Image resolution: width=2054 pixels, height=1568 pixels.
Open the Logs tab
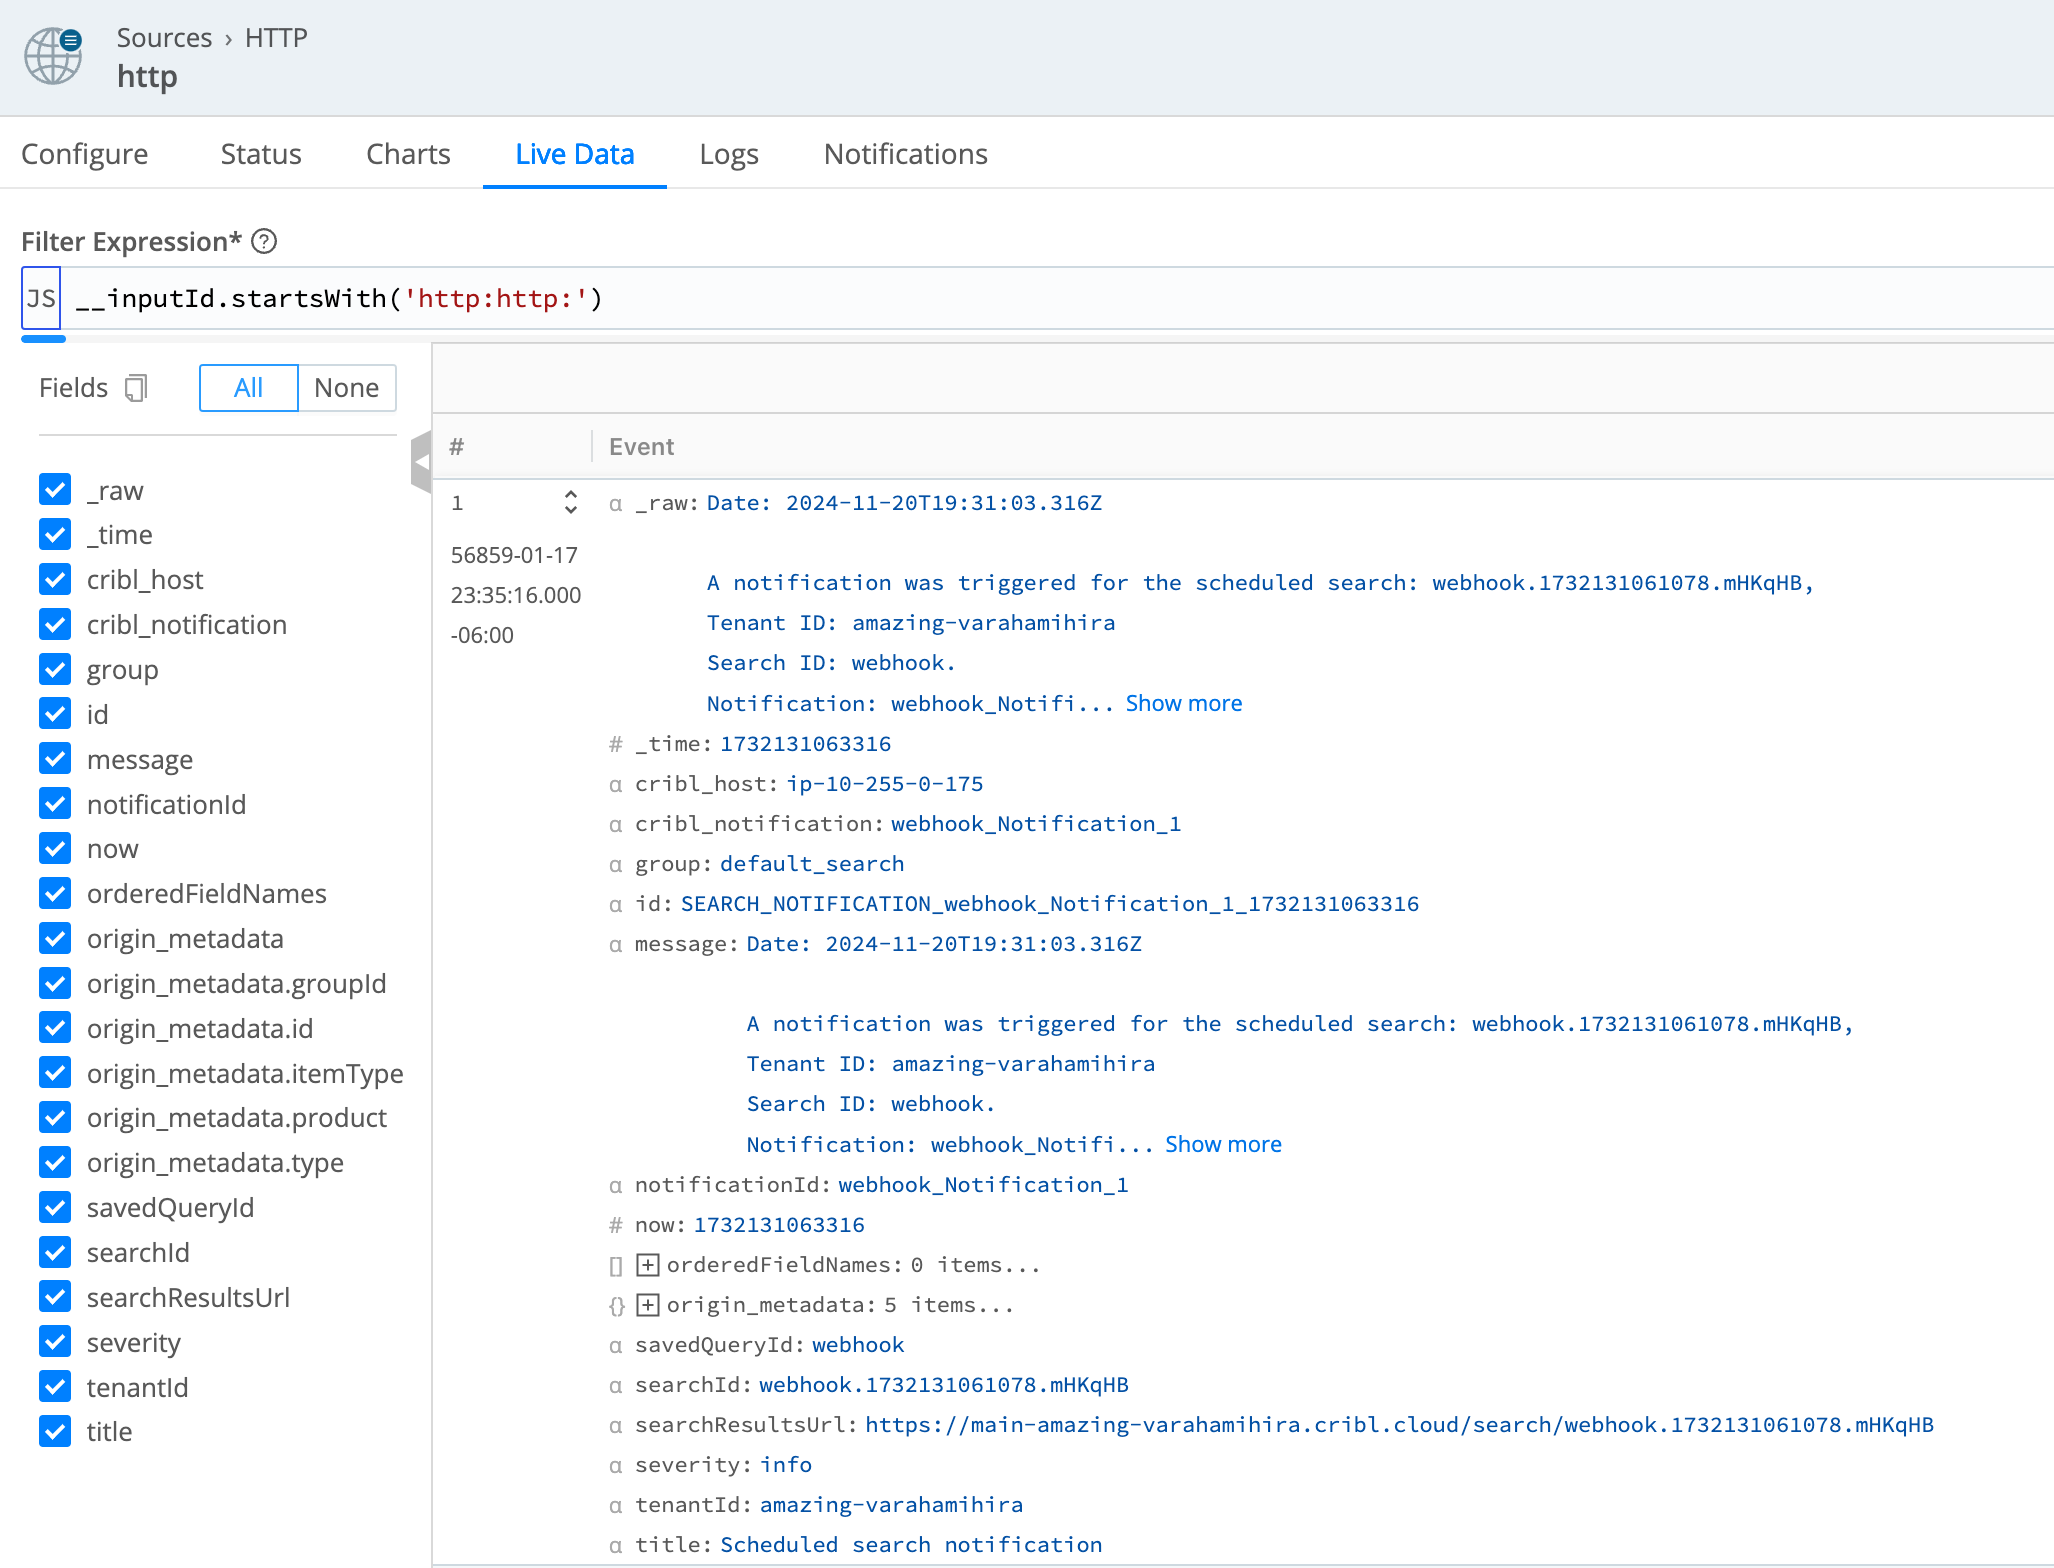point(728,154)
